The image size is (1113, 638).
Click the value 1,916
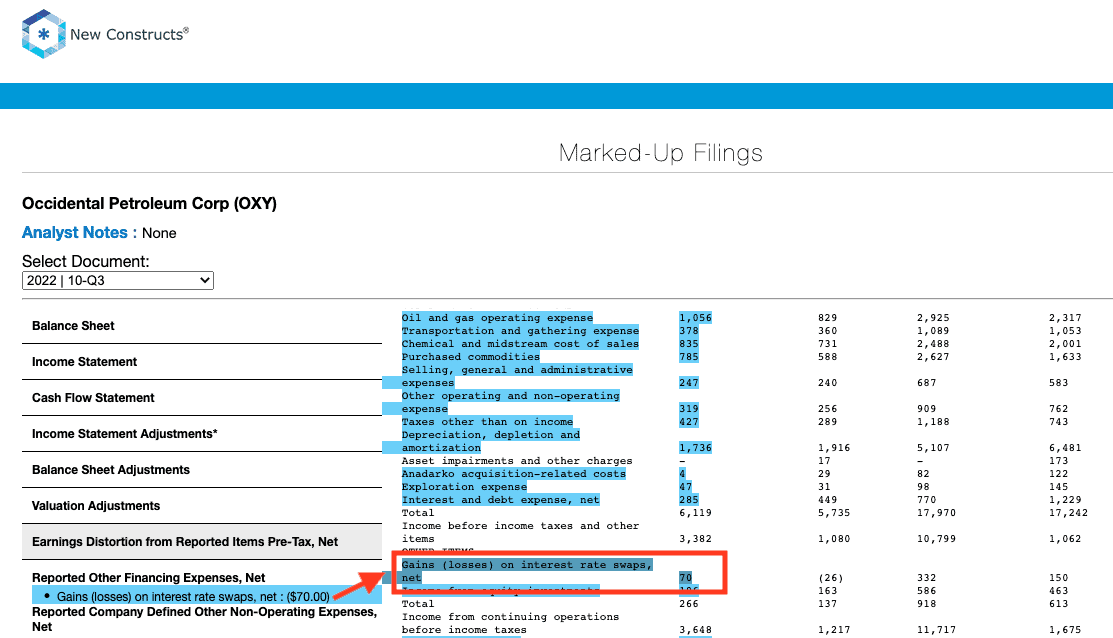[834, 448]
